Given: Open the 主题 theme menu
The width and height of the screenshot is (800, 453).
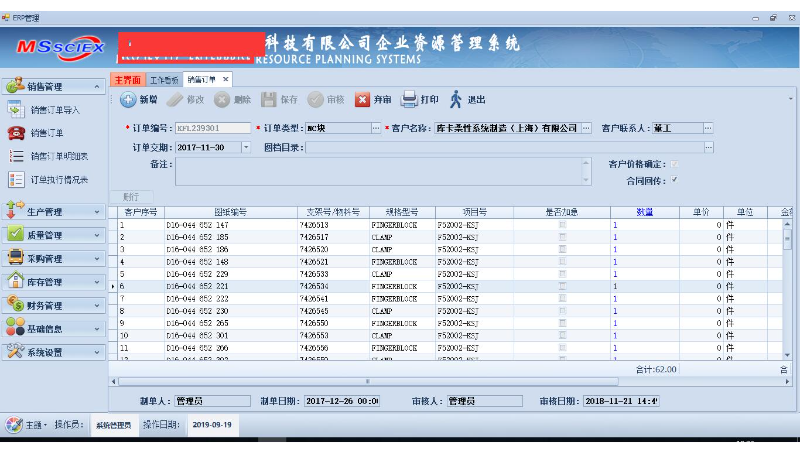Looking at the screenshot, I should click(36, 424).
